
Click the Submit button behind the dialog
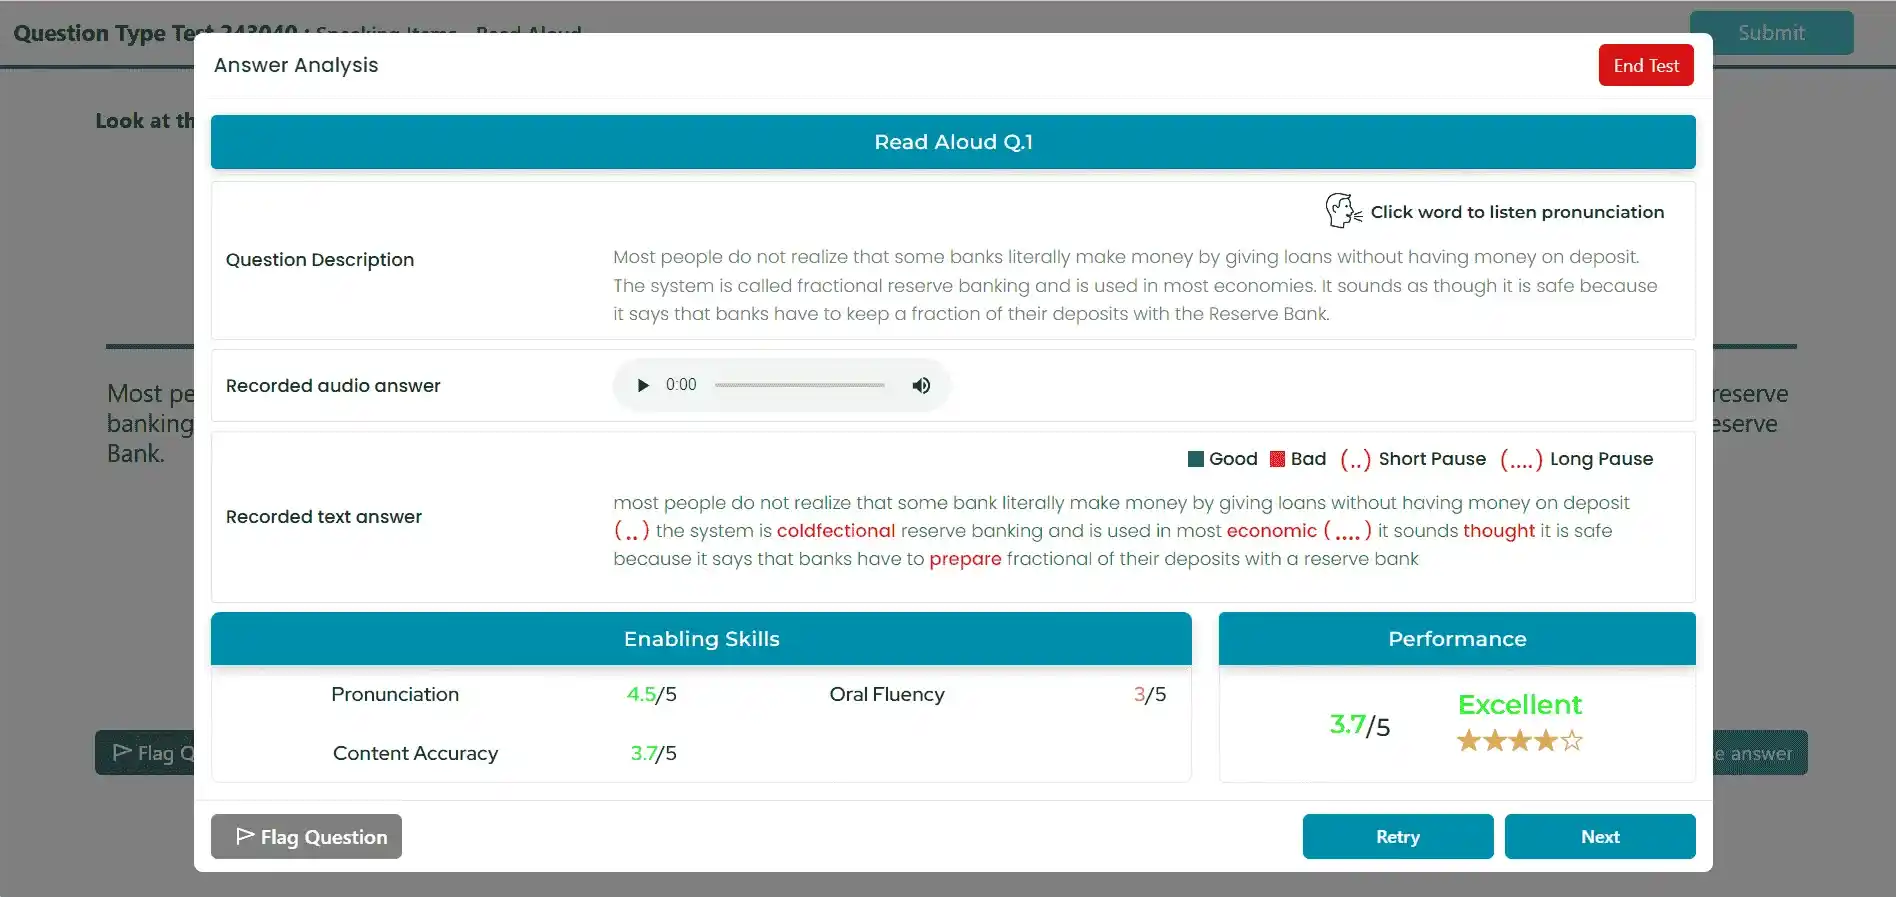point(1770,33)
